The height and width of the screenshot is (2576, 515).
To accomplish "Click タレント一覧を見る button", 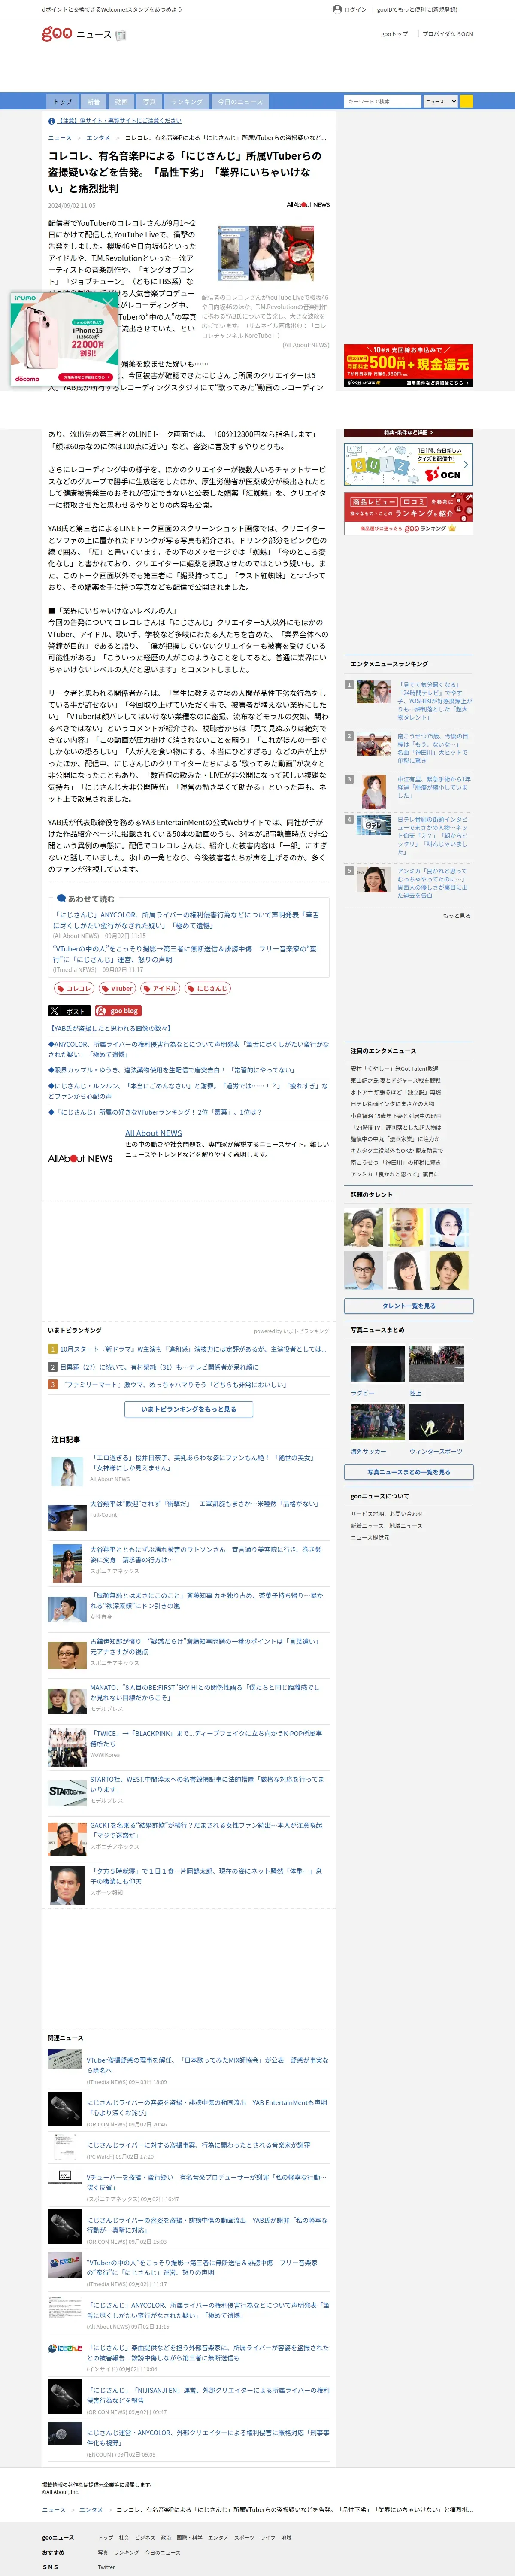I will [408, 1306].
